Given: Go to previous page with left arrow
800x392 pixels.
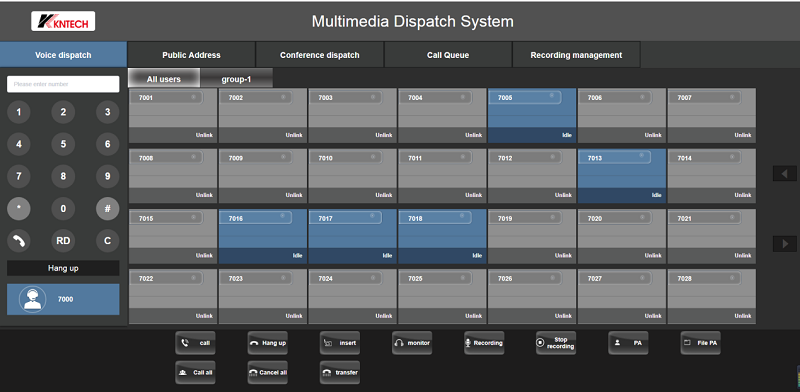Looking at the screenshot, I should 785,174.
